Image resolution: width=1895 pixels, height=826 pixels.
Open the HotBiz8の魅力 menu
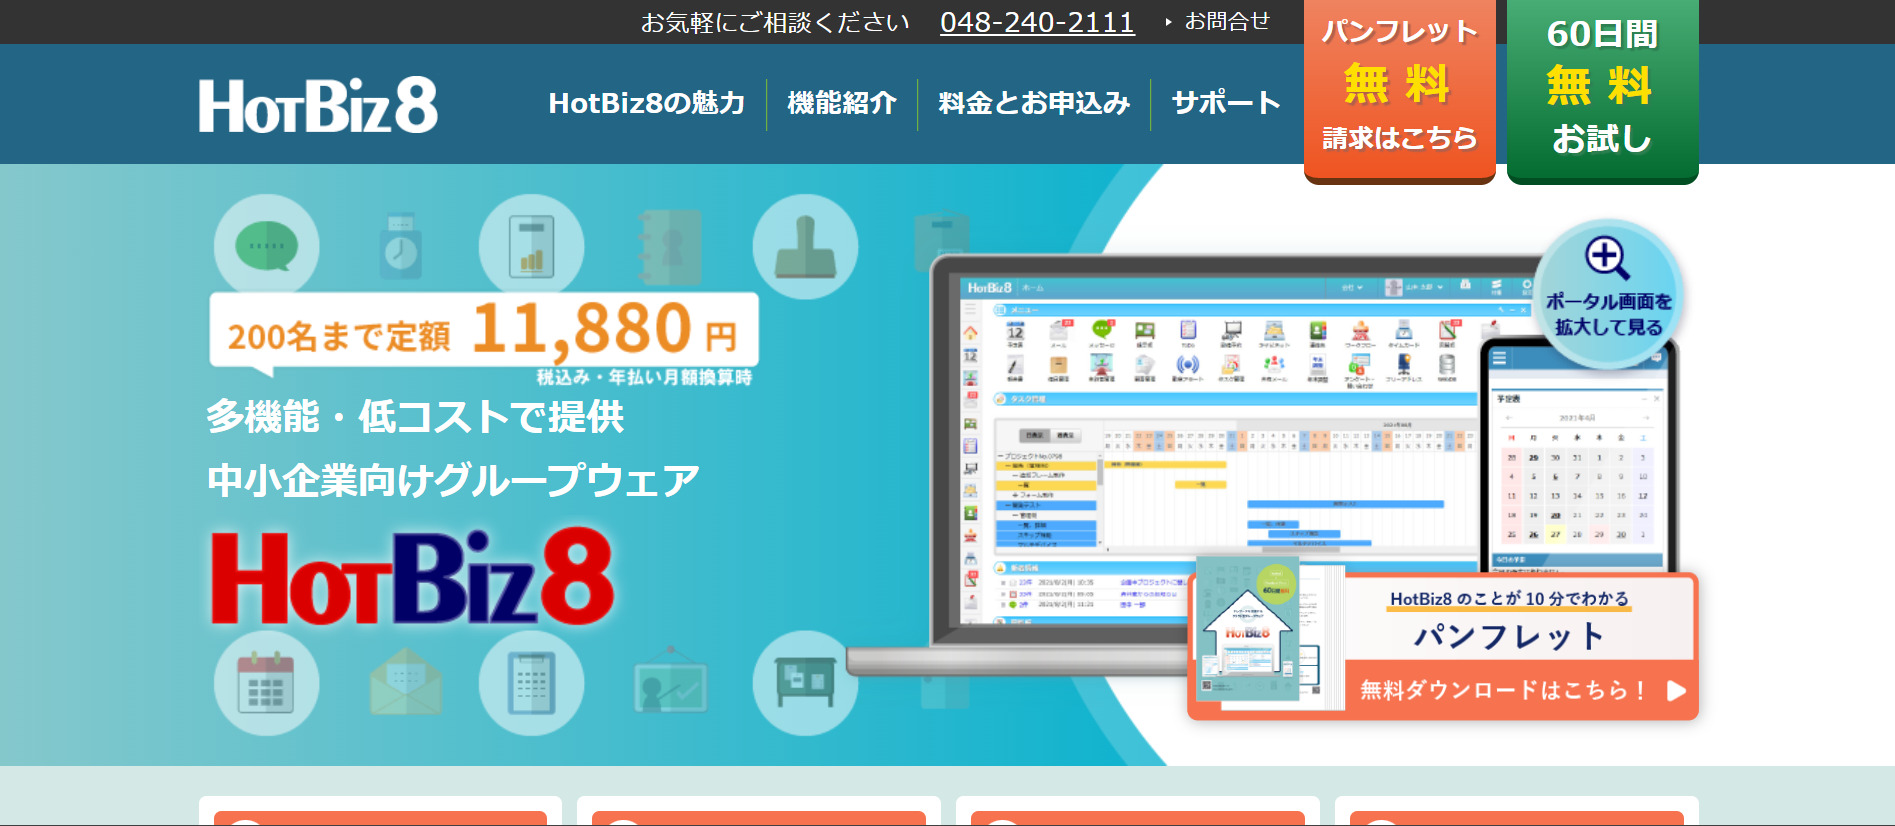tap(647, 103)
